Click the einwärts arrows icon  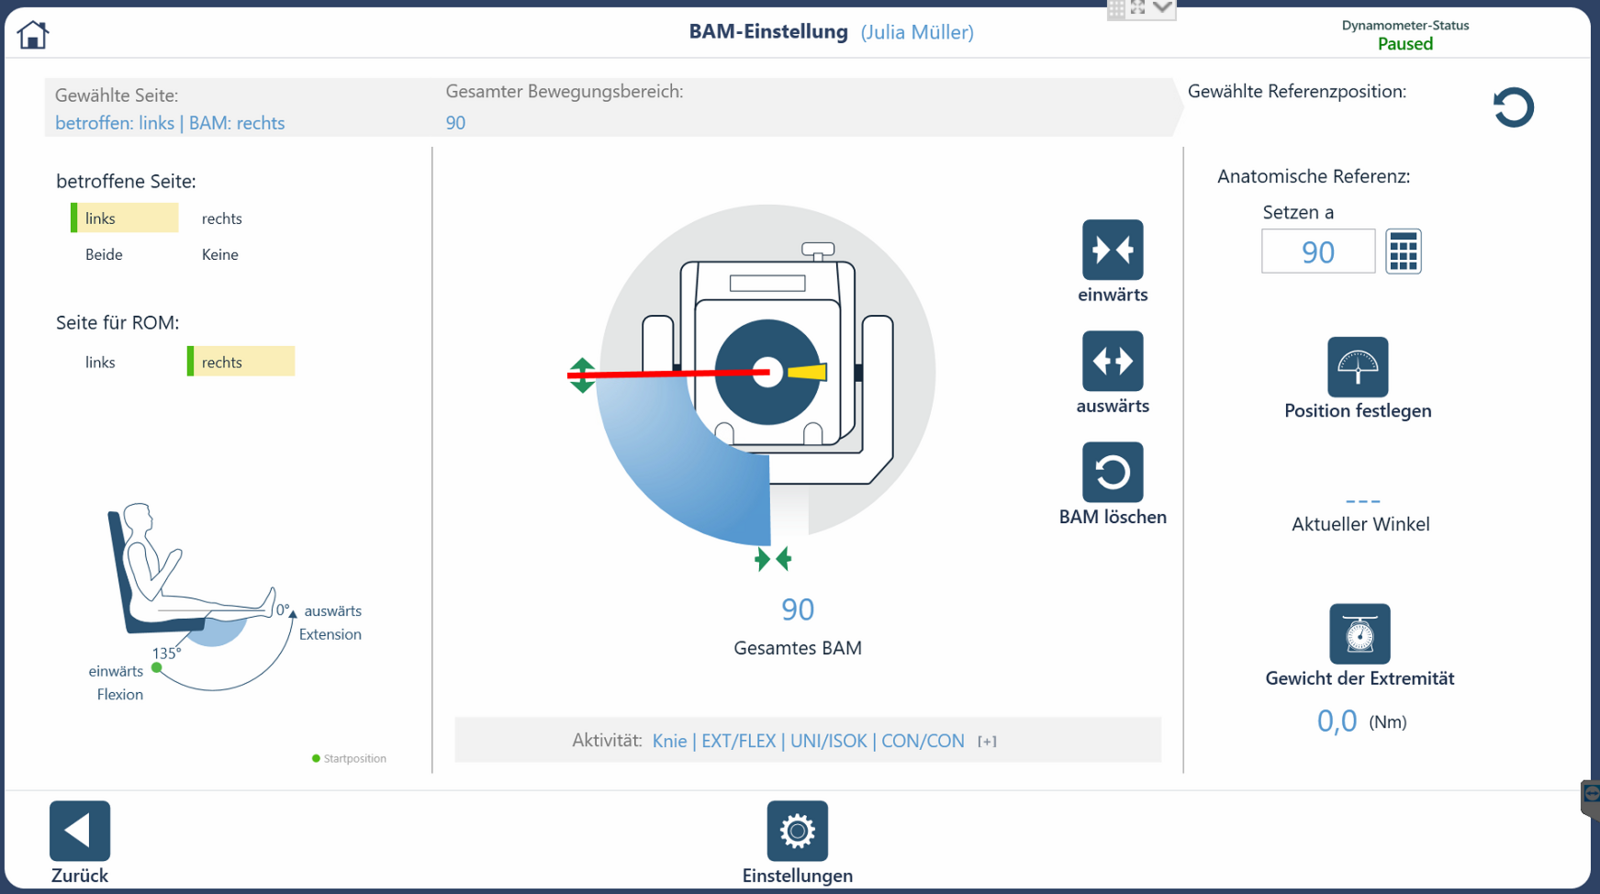(1112, 250)
